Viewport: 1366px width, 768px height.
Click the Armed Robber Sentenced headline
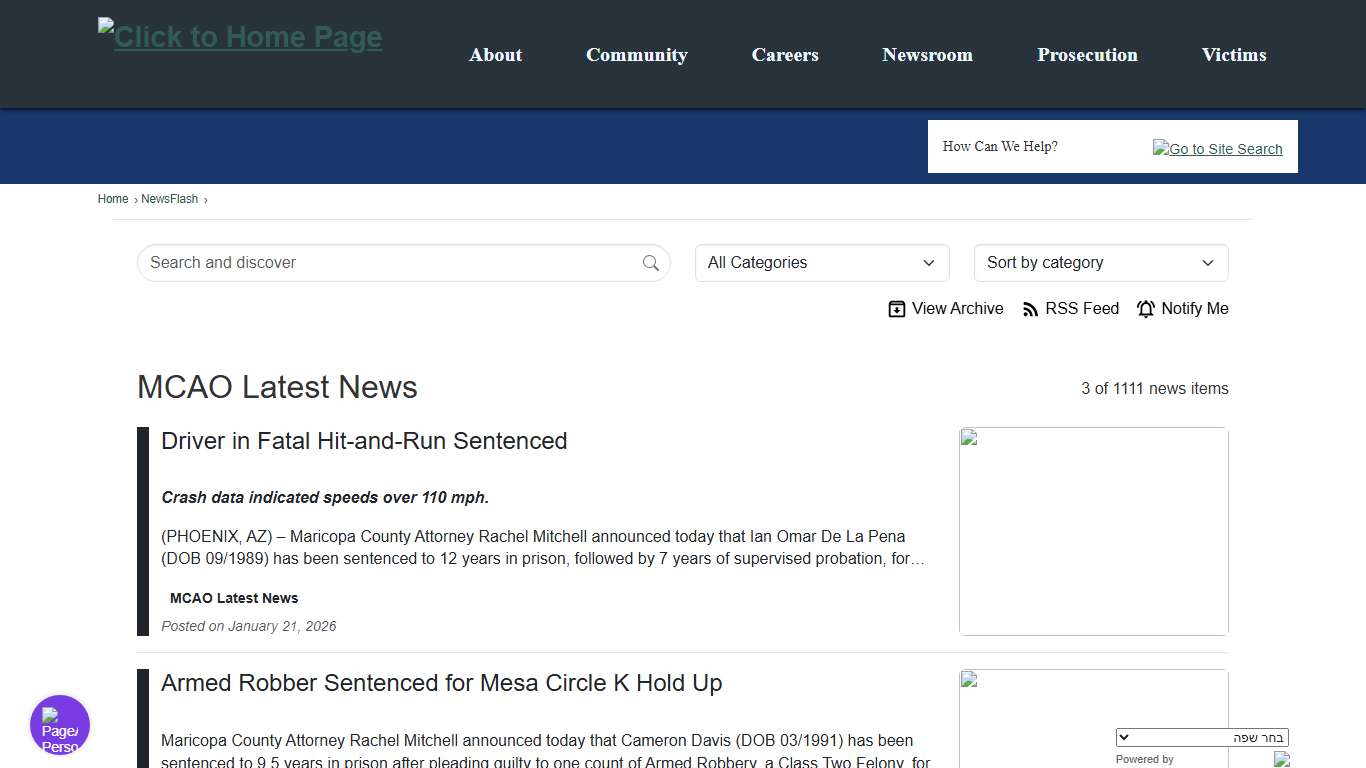tap(441, 683)
